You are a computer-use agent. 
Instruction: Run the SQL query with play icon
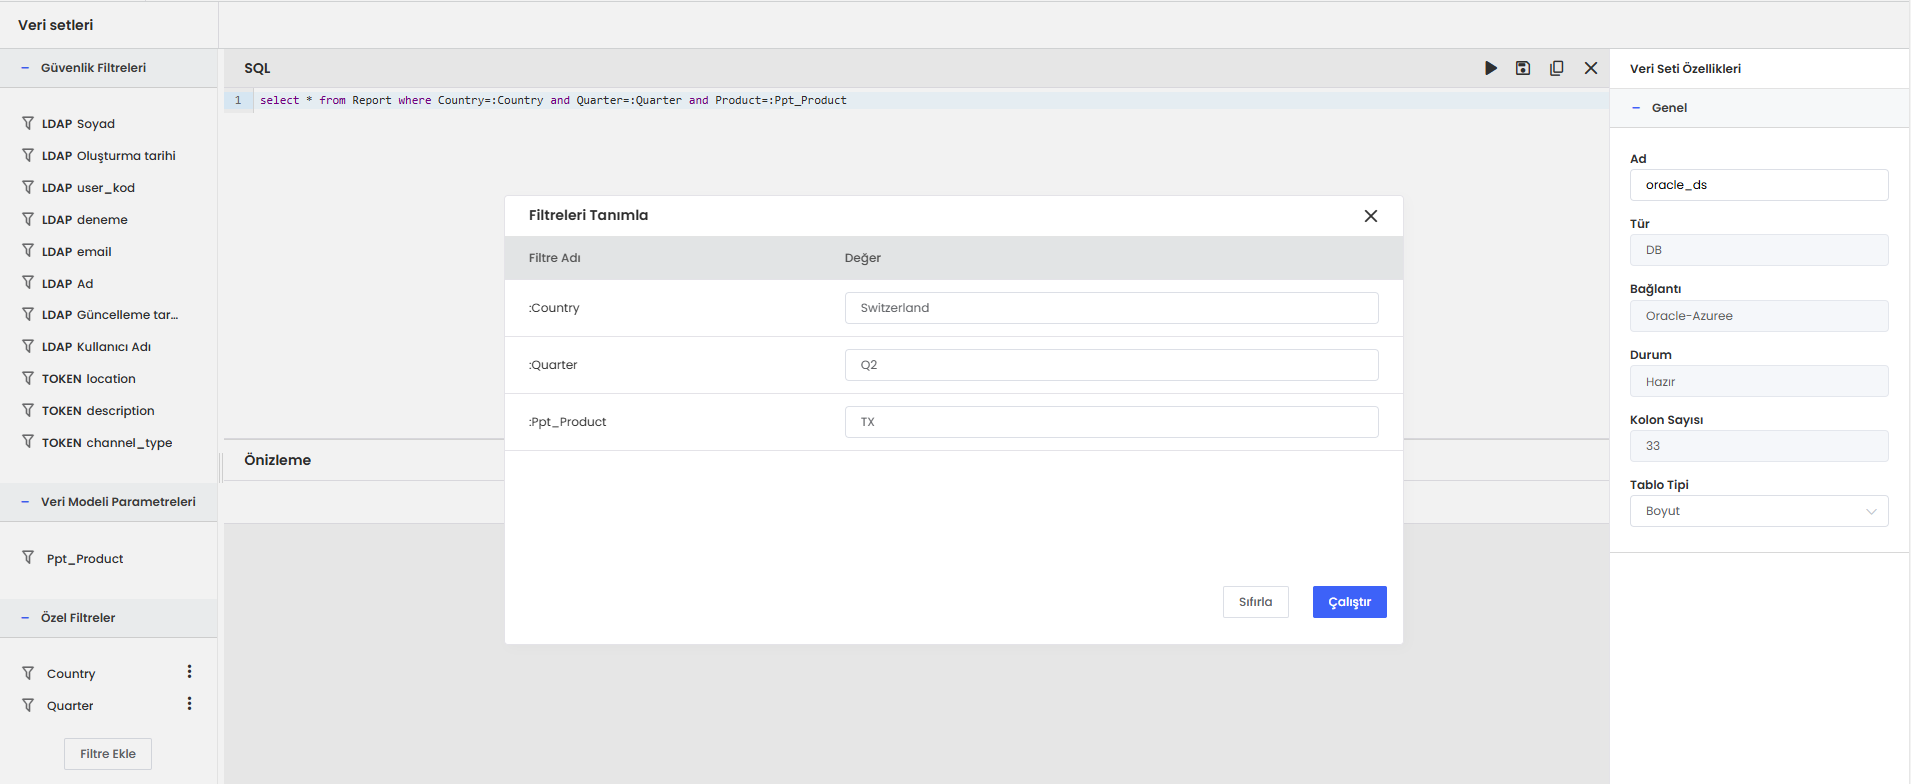point(1491,68)
